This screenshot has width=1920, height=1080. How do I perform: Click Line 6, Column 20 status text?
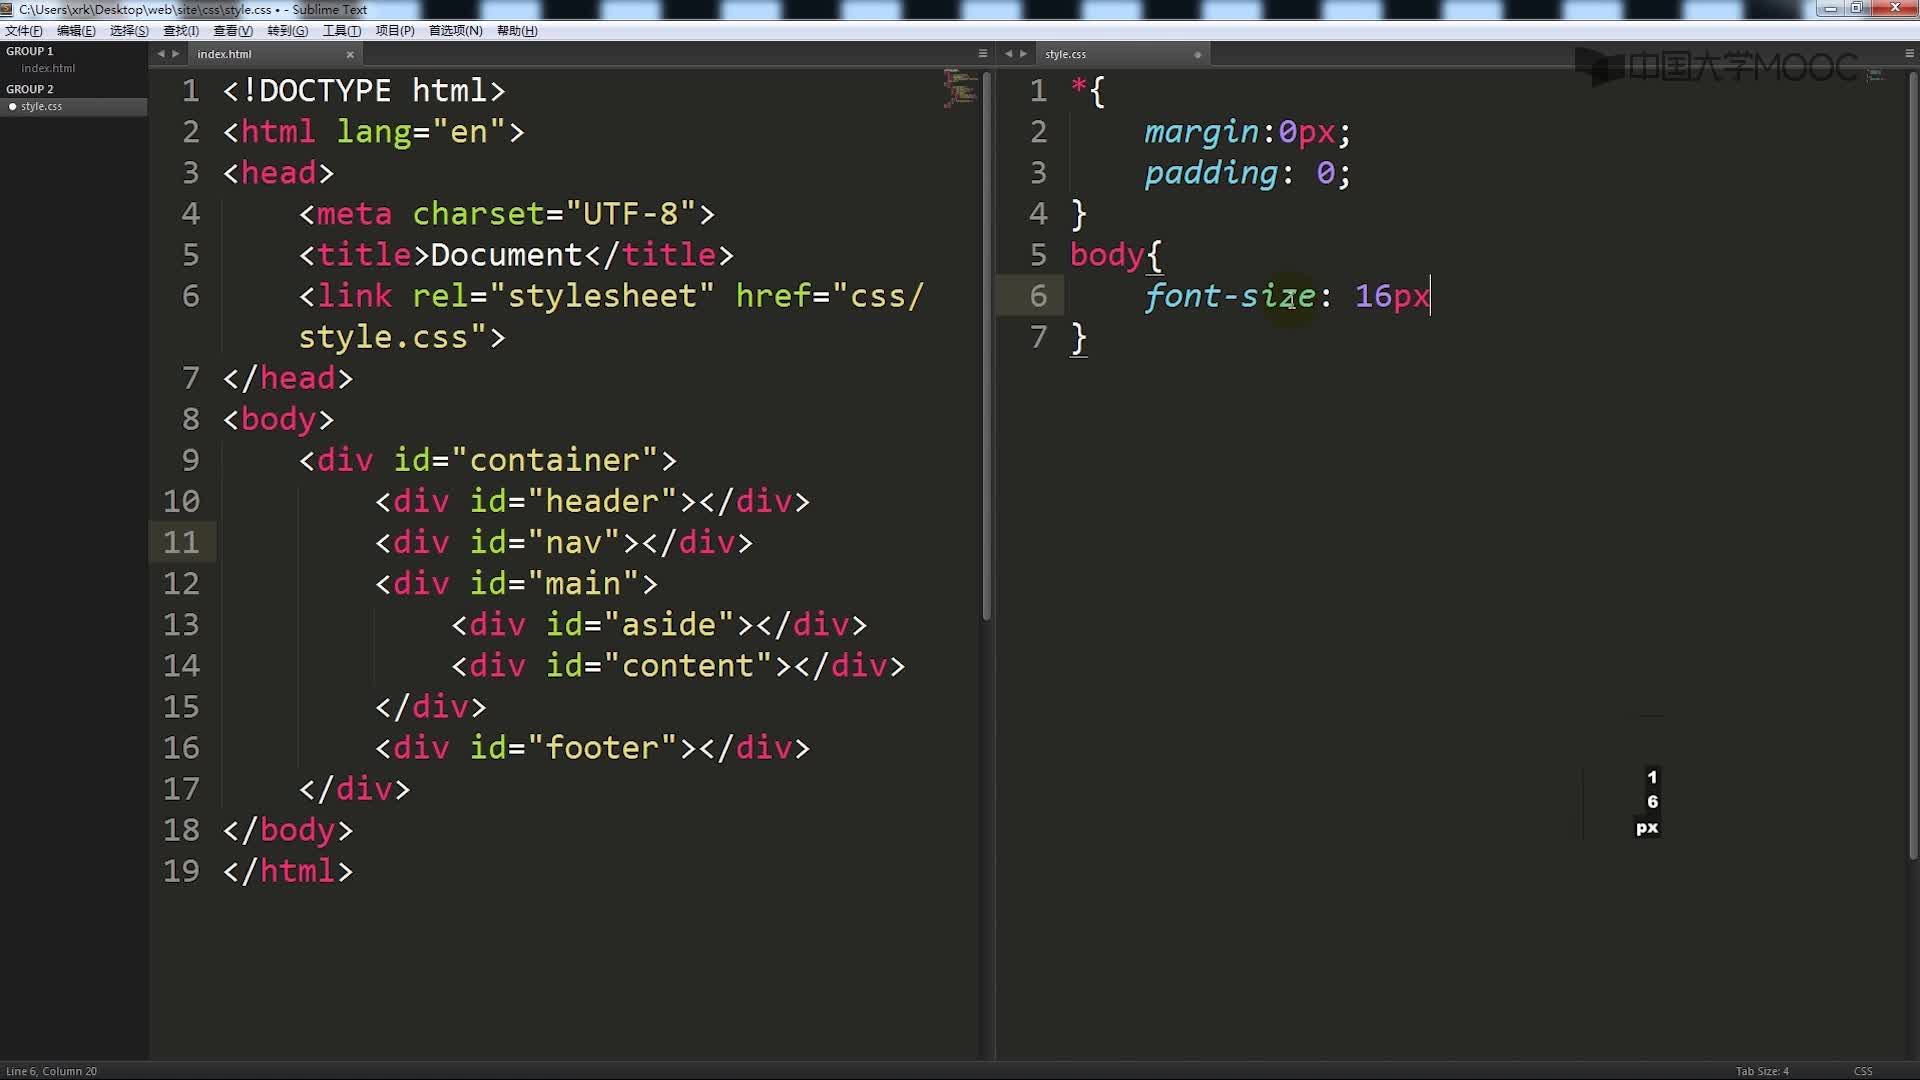pos(52,1071)
